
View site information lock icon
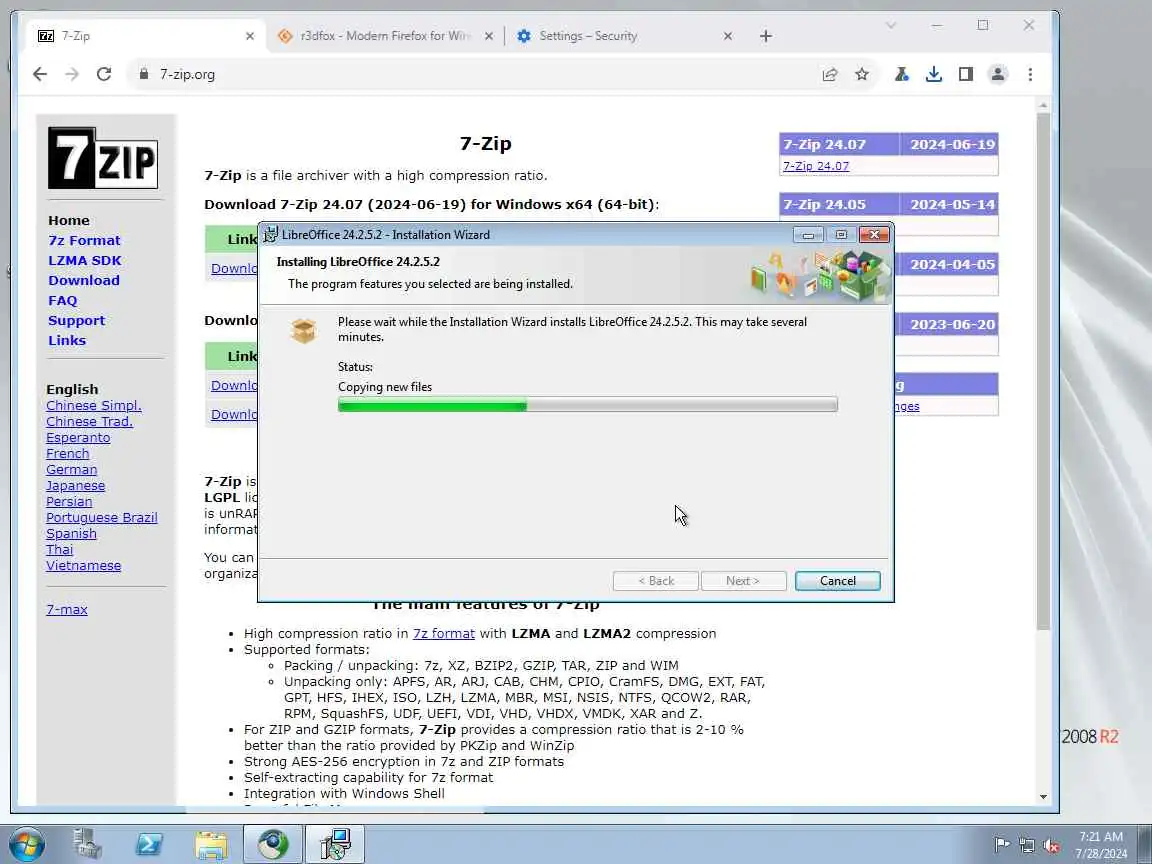[144, 74]
